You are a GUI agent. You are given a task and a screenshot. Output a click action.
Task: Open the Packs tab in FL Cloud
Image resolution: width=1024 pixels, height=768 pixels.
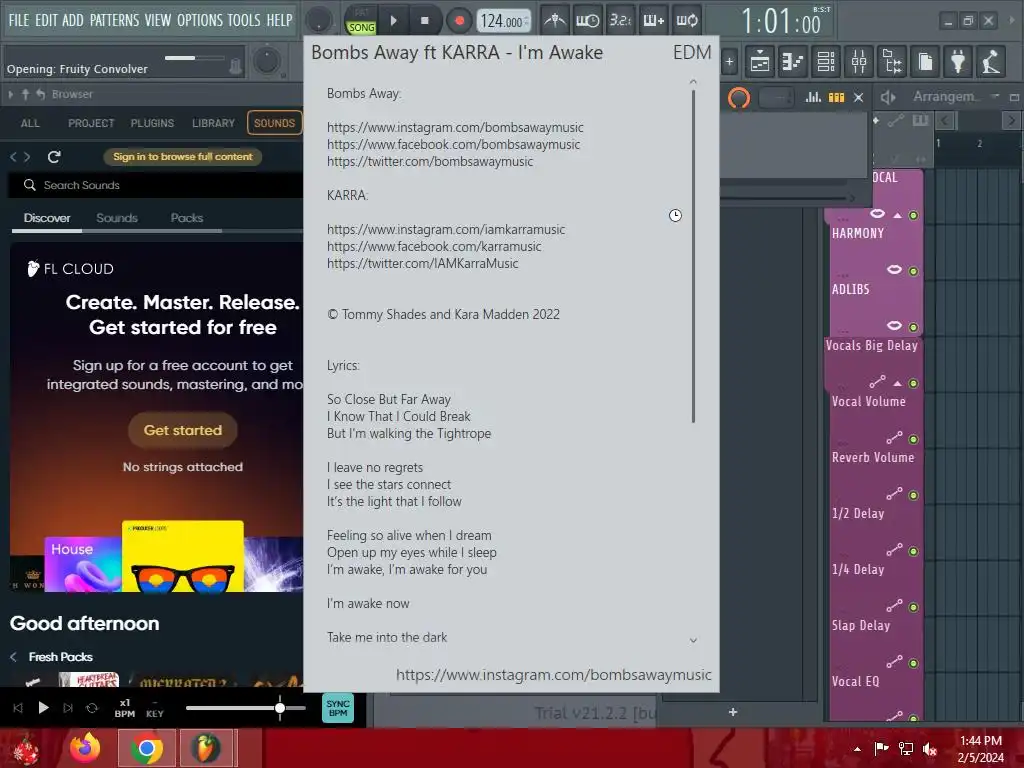click(187, 218)
